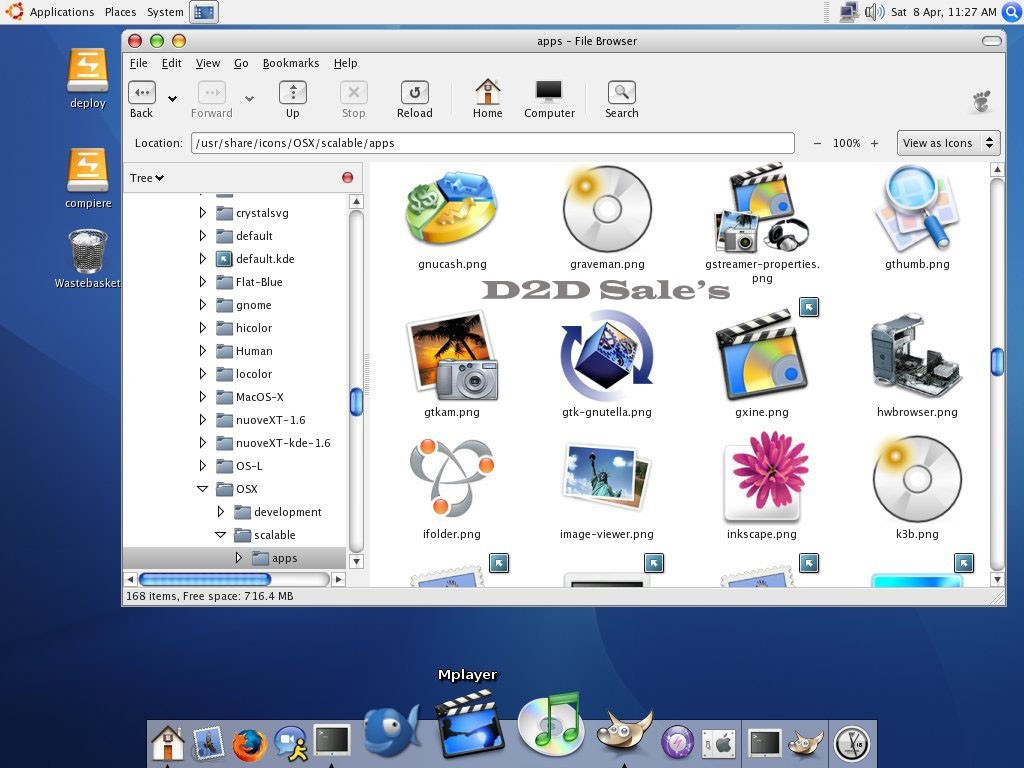Open the View as Icons dropdown
This screenshot has width=1024, height=768.
(946, 142)
